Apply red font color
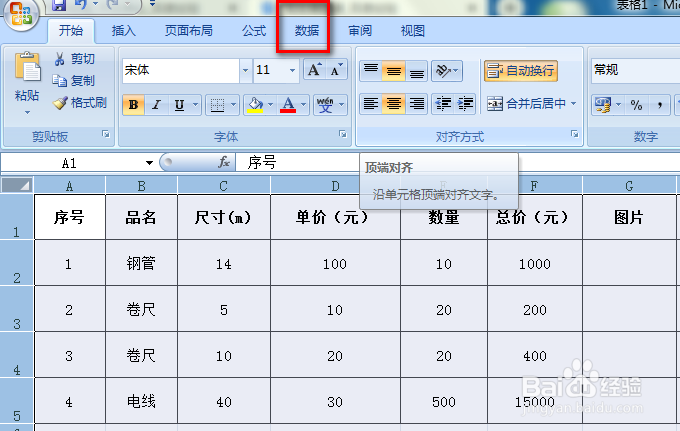 tap(288, 105)
